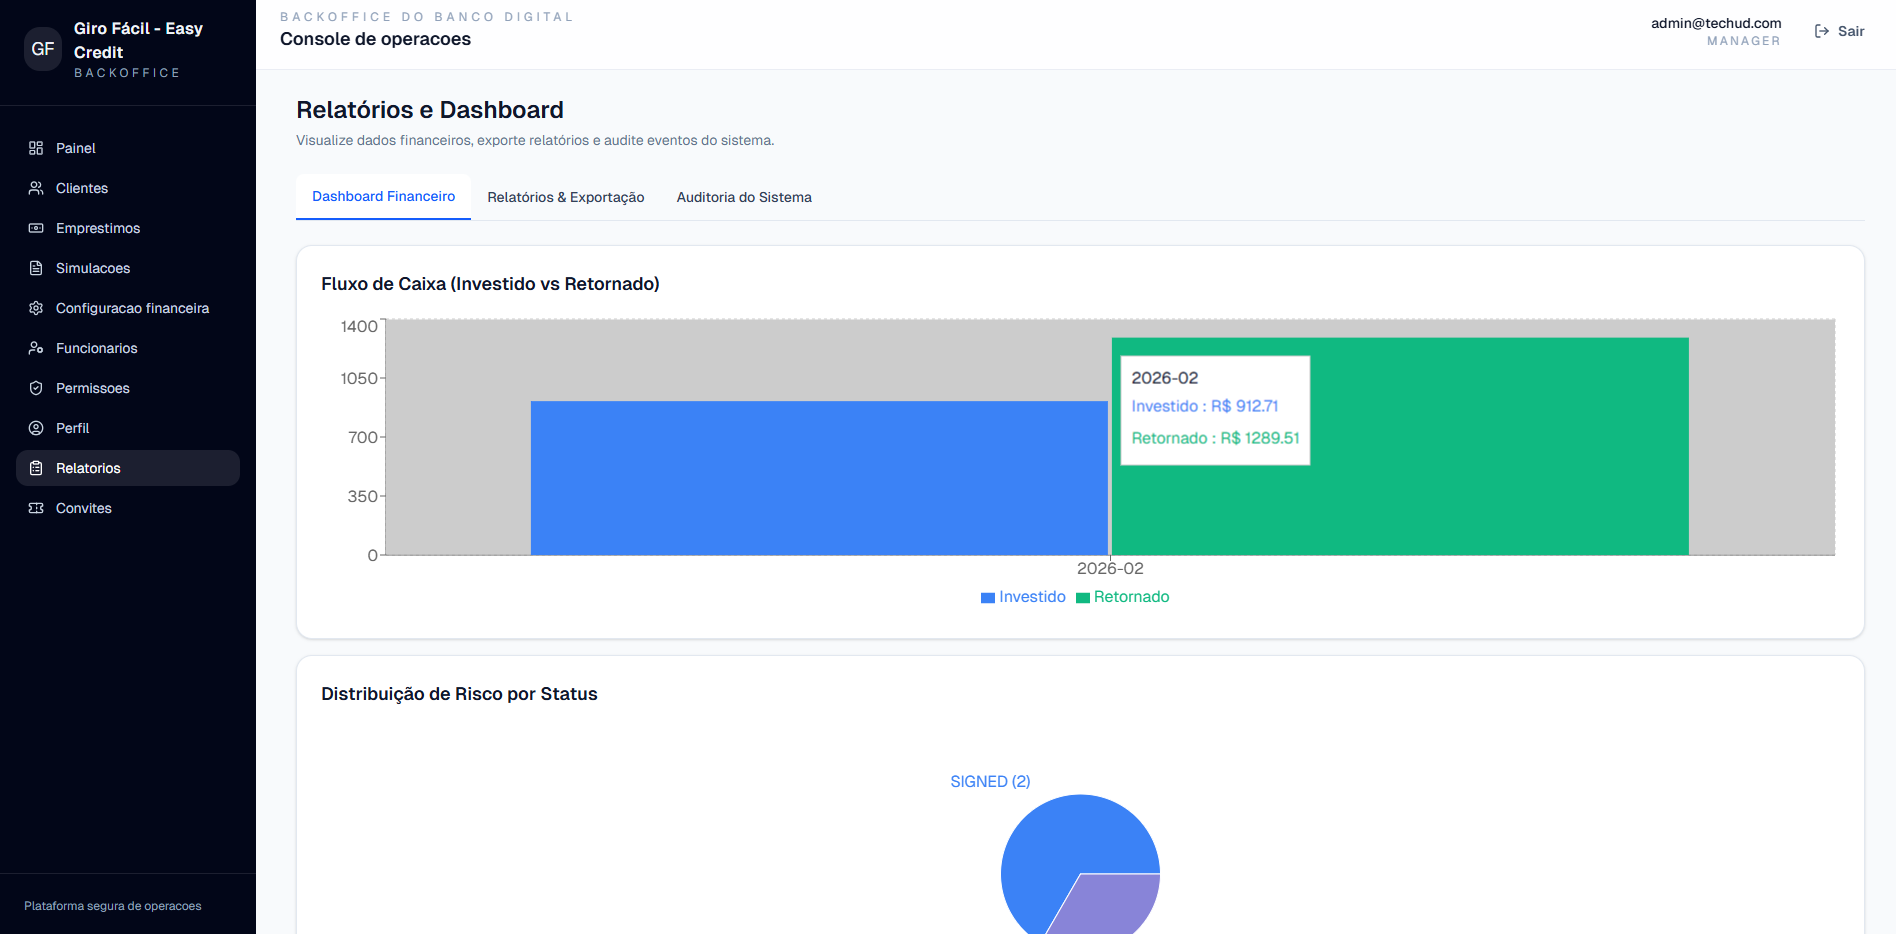
Task: Click the logout arrow icon beside Sair
Action: click(x=1822, y=31)
